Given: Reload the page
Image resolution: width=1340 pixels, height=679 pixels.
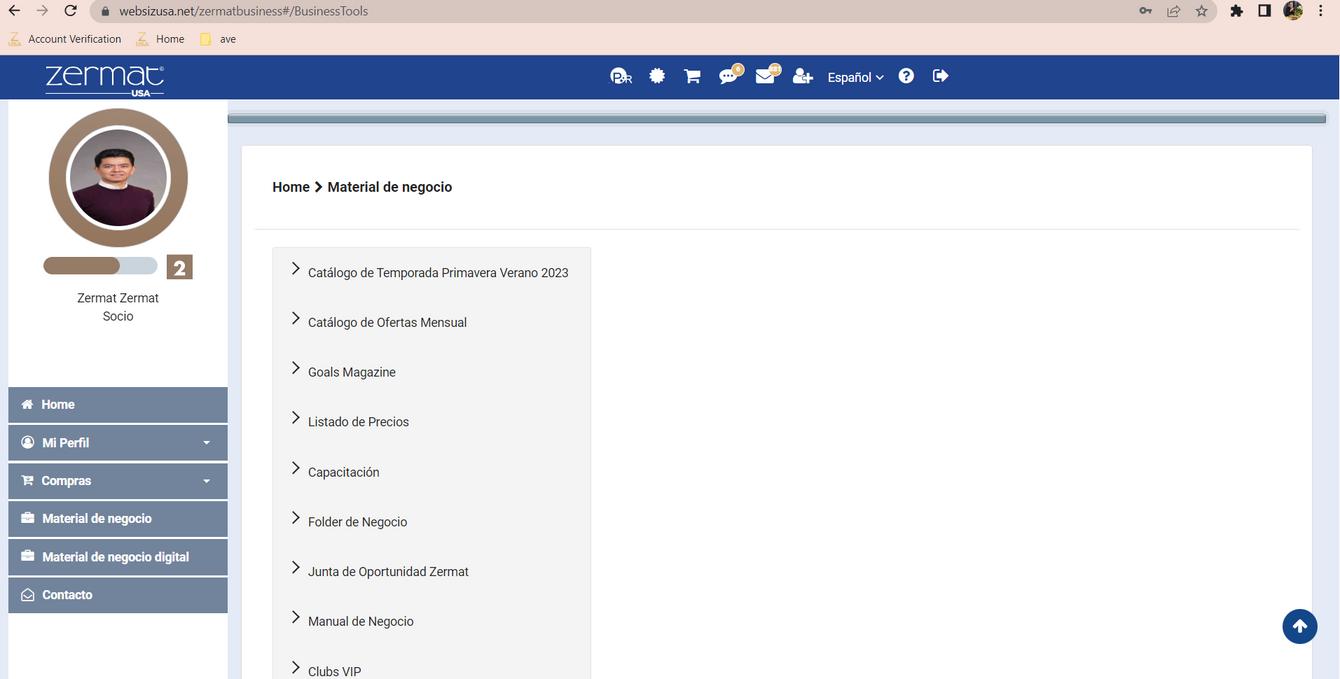Looking at the screenshot, I should tap(70, 11).
